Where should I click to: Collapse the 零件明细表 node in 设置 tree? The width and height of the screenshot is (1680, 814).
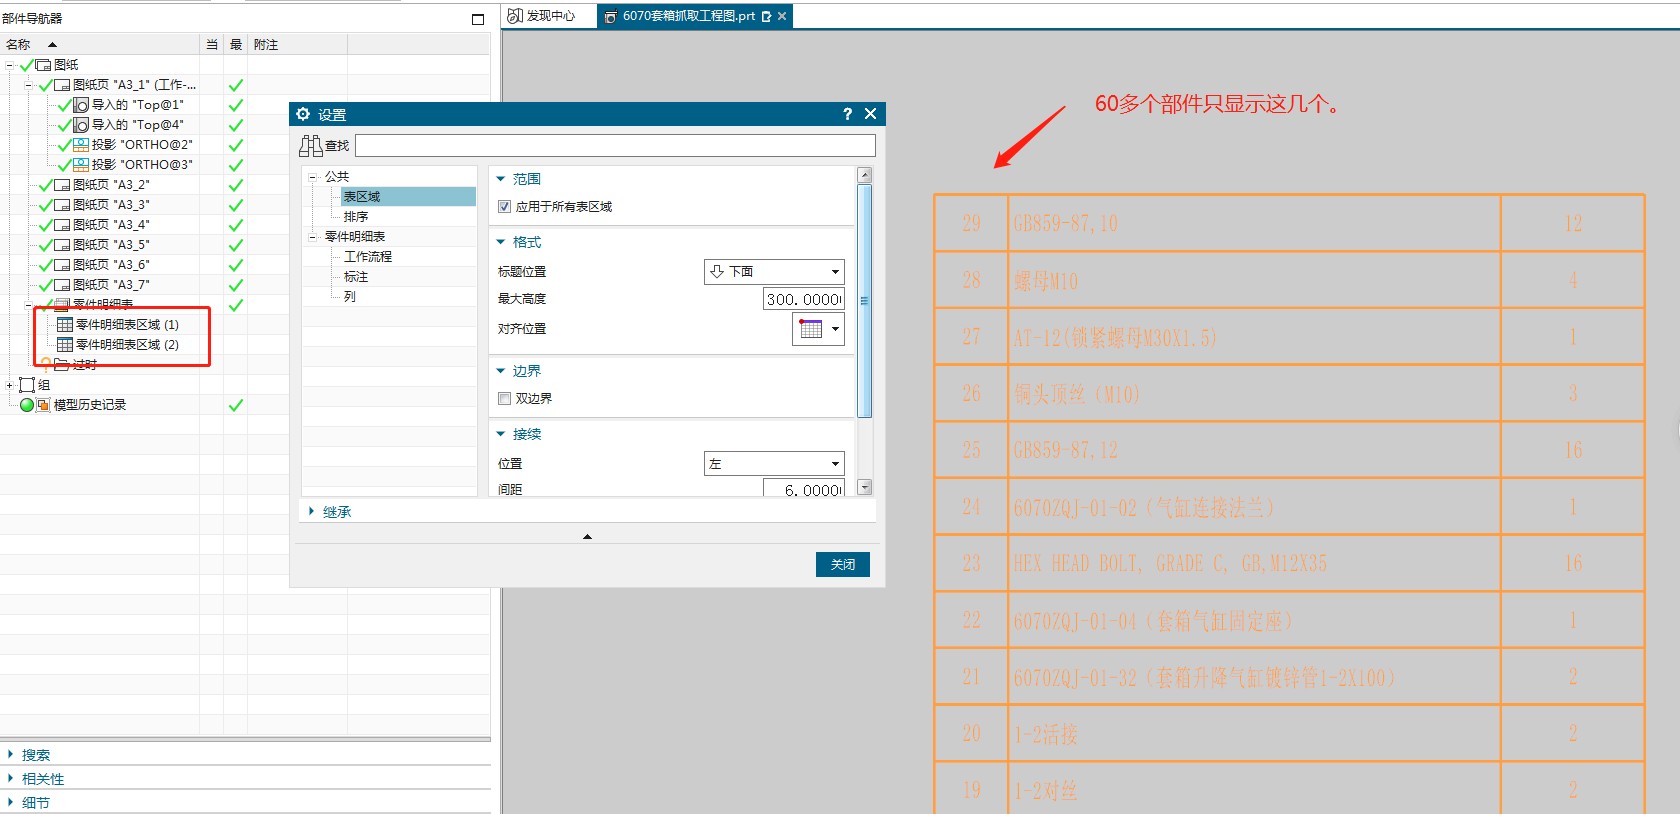coord(313,237)
